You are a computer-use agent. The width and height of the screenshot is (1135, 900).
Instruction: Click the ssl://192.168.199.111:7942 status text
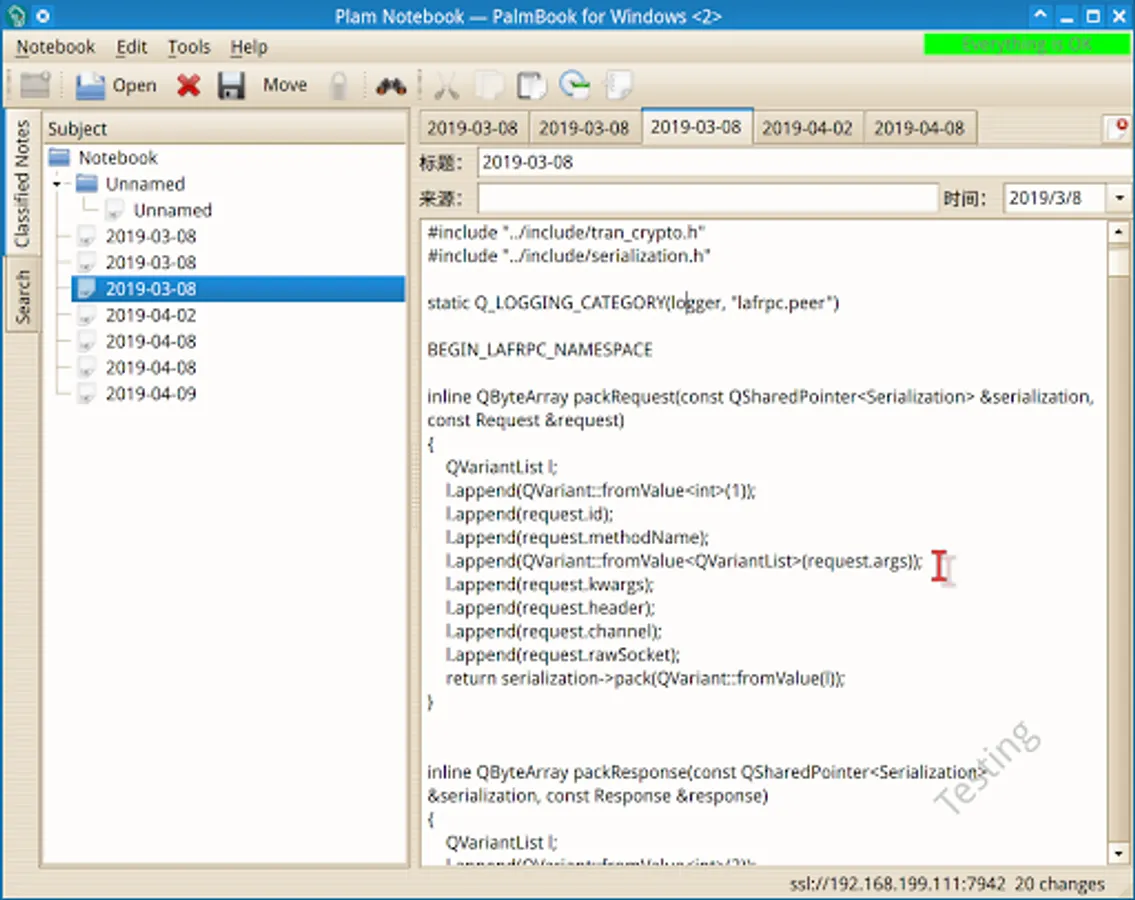(x=898, y=884)
